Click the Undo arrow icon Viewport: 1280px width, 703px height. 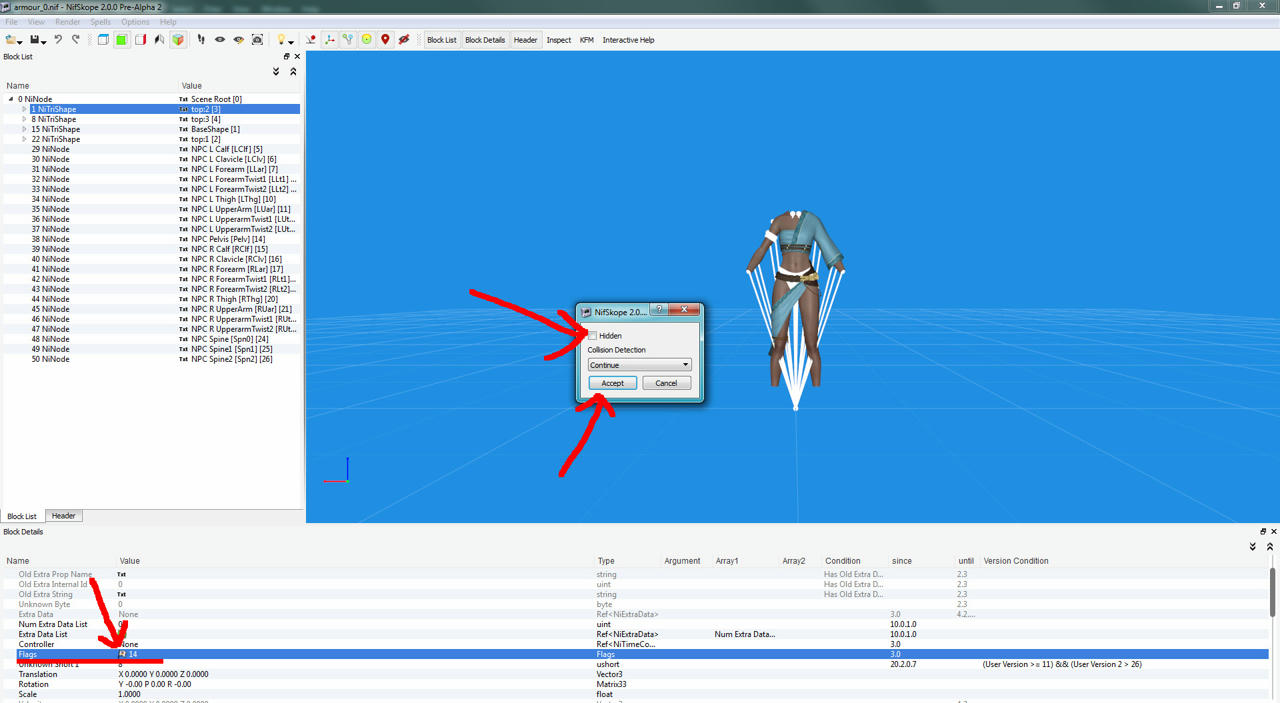click(x=58, y=40)
